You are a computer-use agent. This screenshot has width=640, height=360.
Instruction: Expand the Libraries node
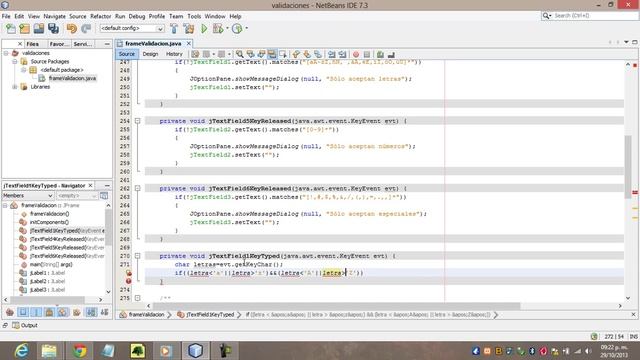click(15, 87)
